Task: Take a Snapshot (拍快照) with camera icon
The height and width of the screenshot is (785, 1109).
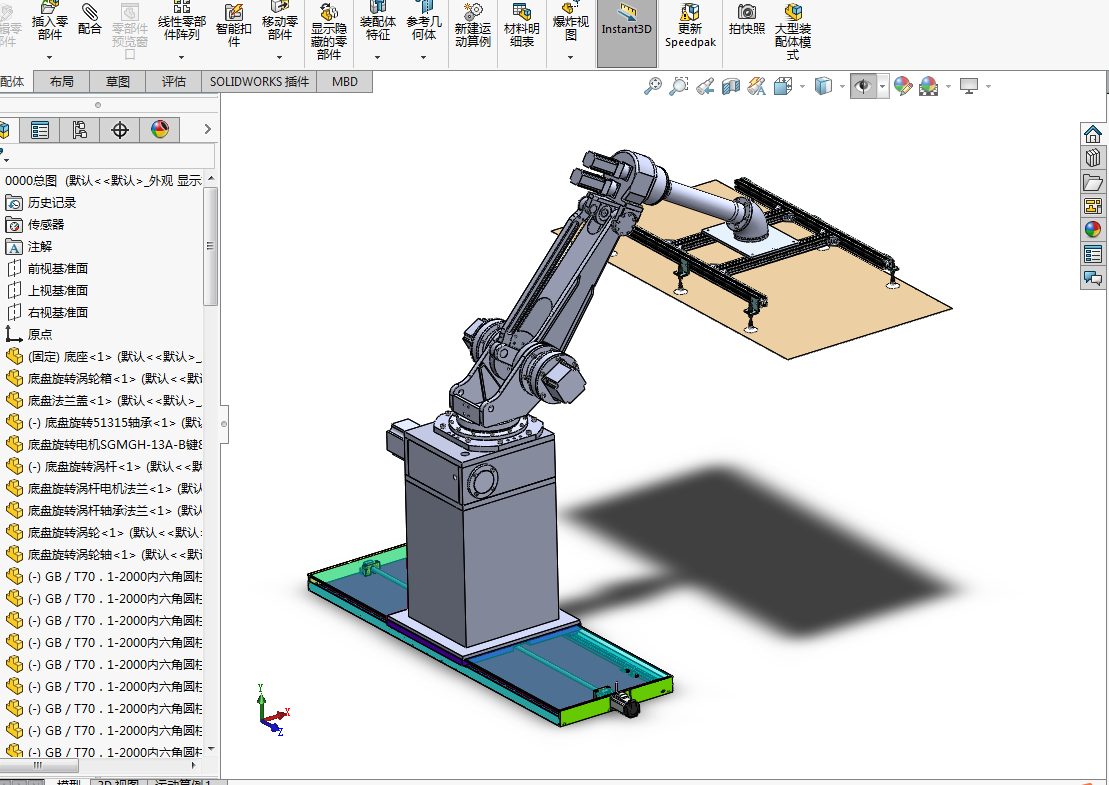Action: point(747,20)
